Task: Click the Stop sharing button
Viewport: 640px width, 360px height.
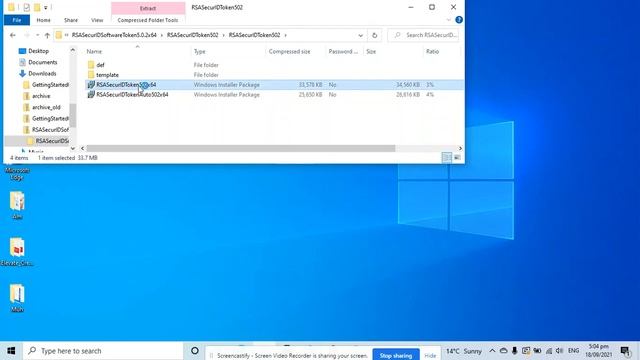Action: [396, 355]
